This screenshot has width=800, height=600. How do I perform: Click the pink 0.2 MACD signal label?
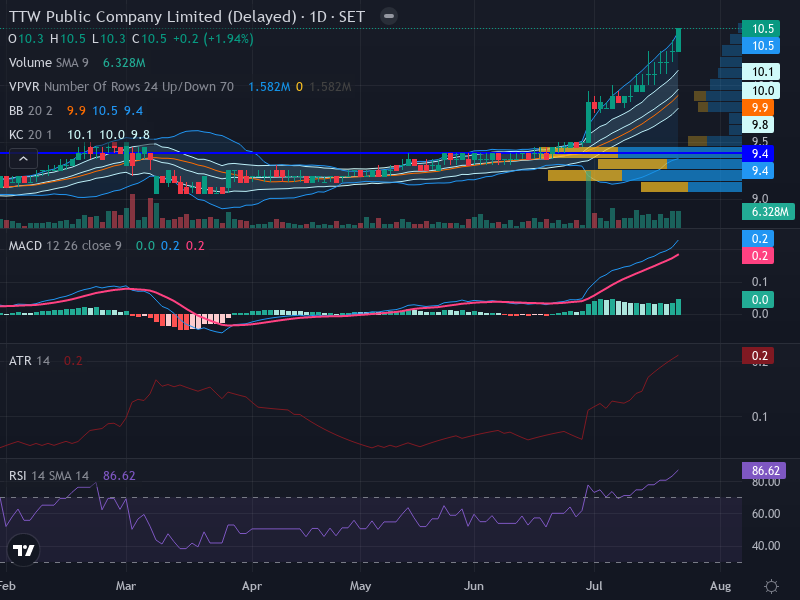[x=758, y=256]
